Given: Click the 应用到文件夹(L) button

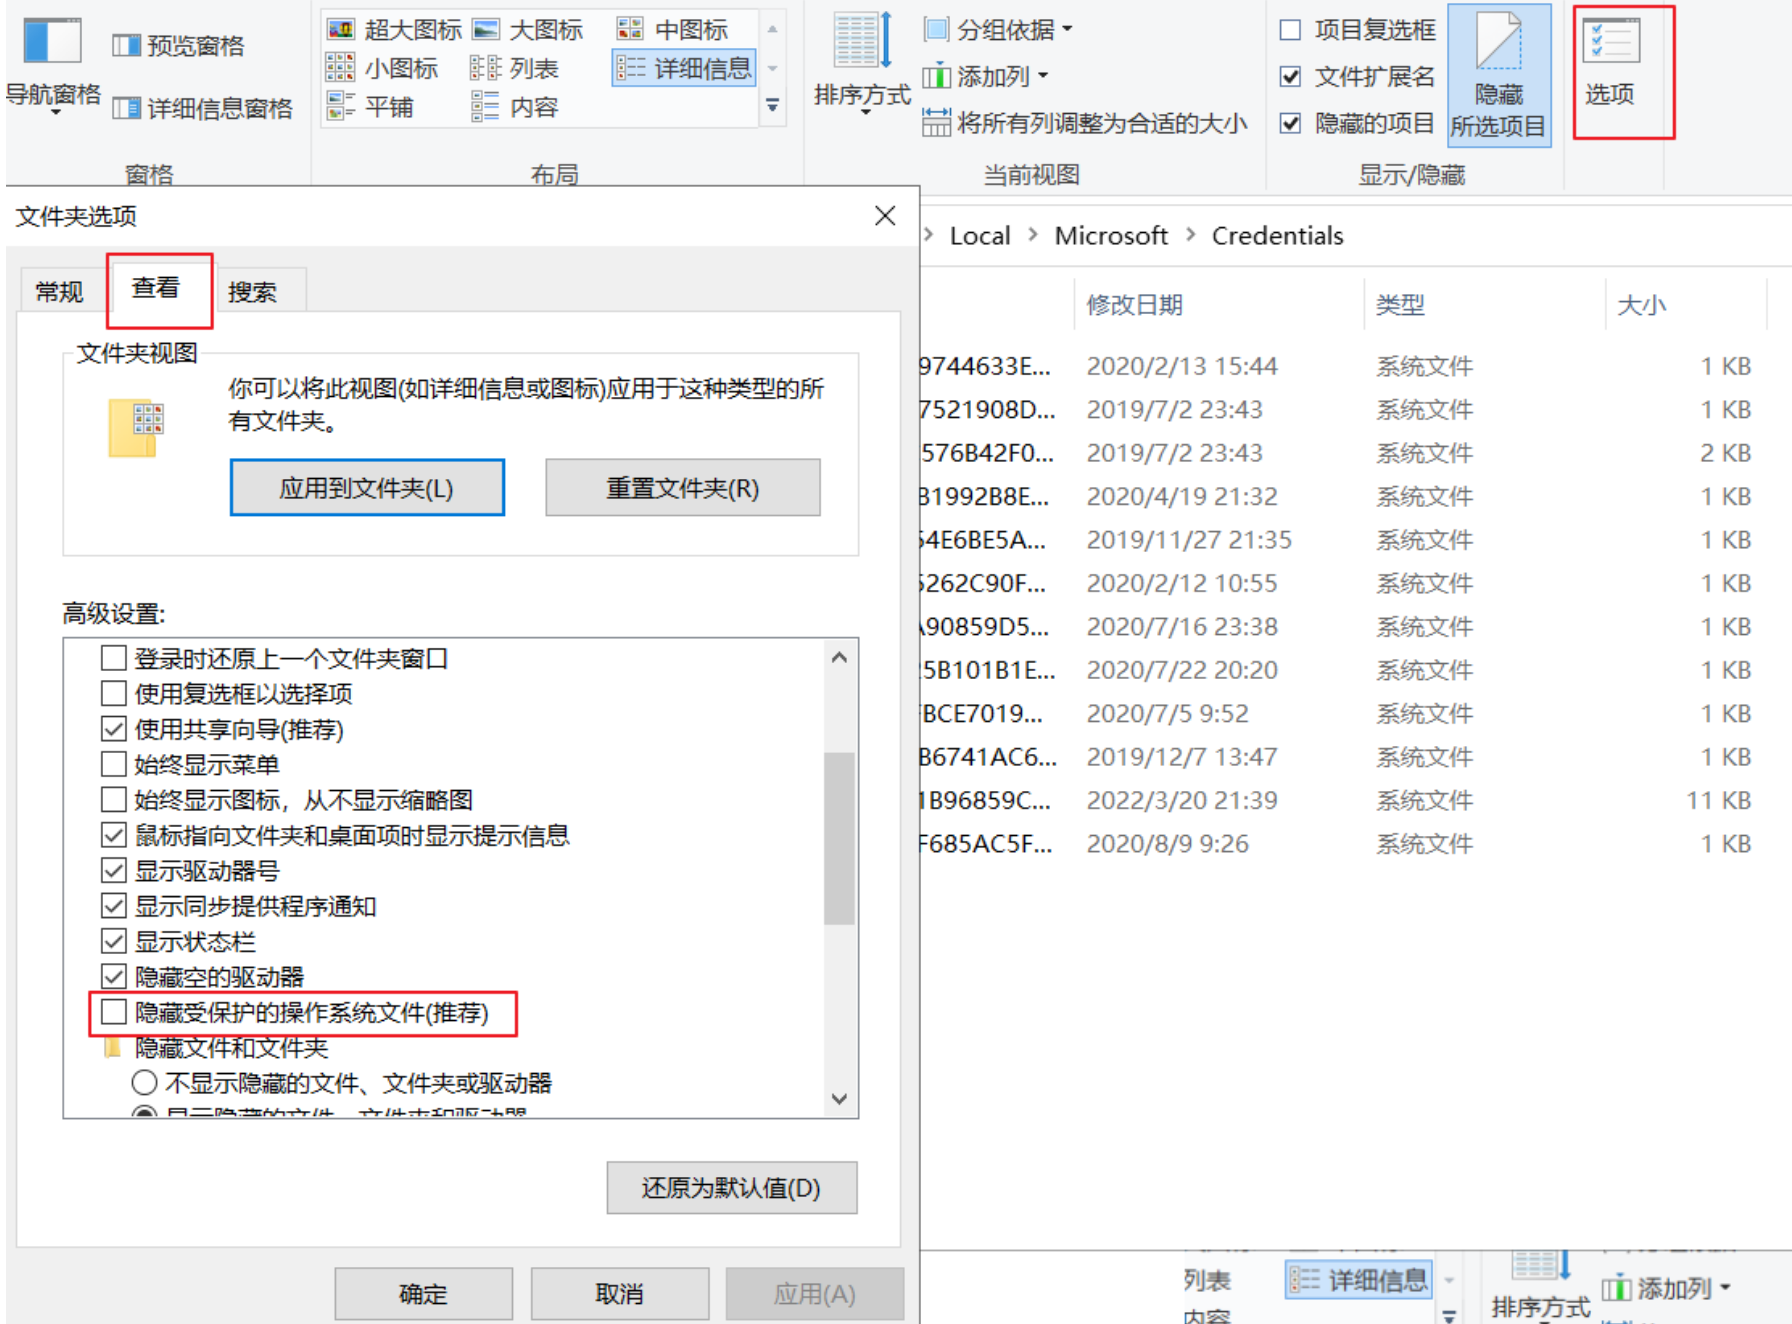Looking at the screenshot, I should pyautogui.click(x=366, y=488).
